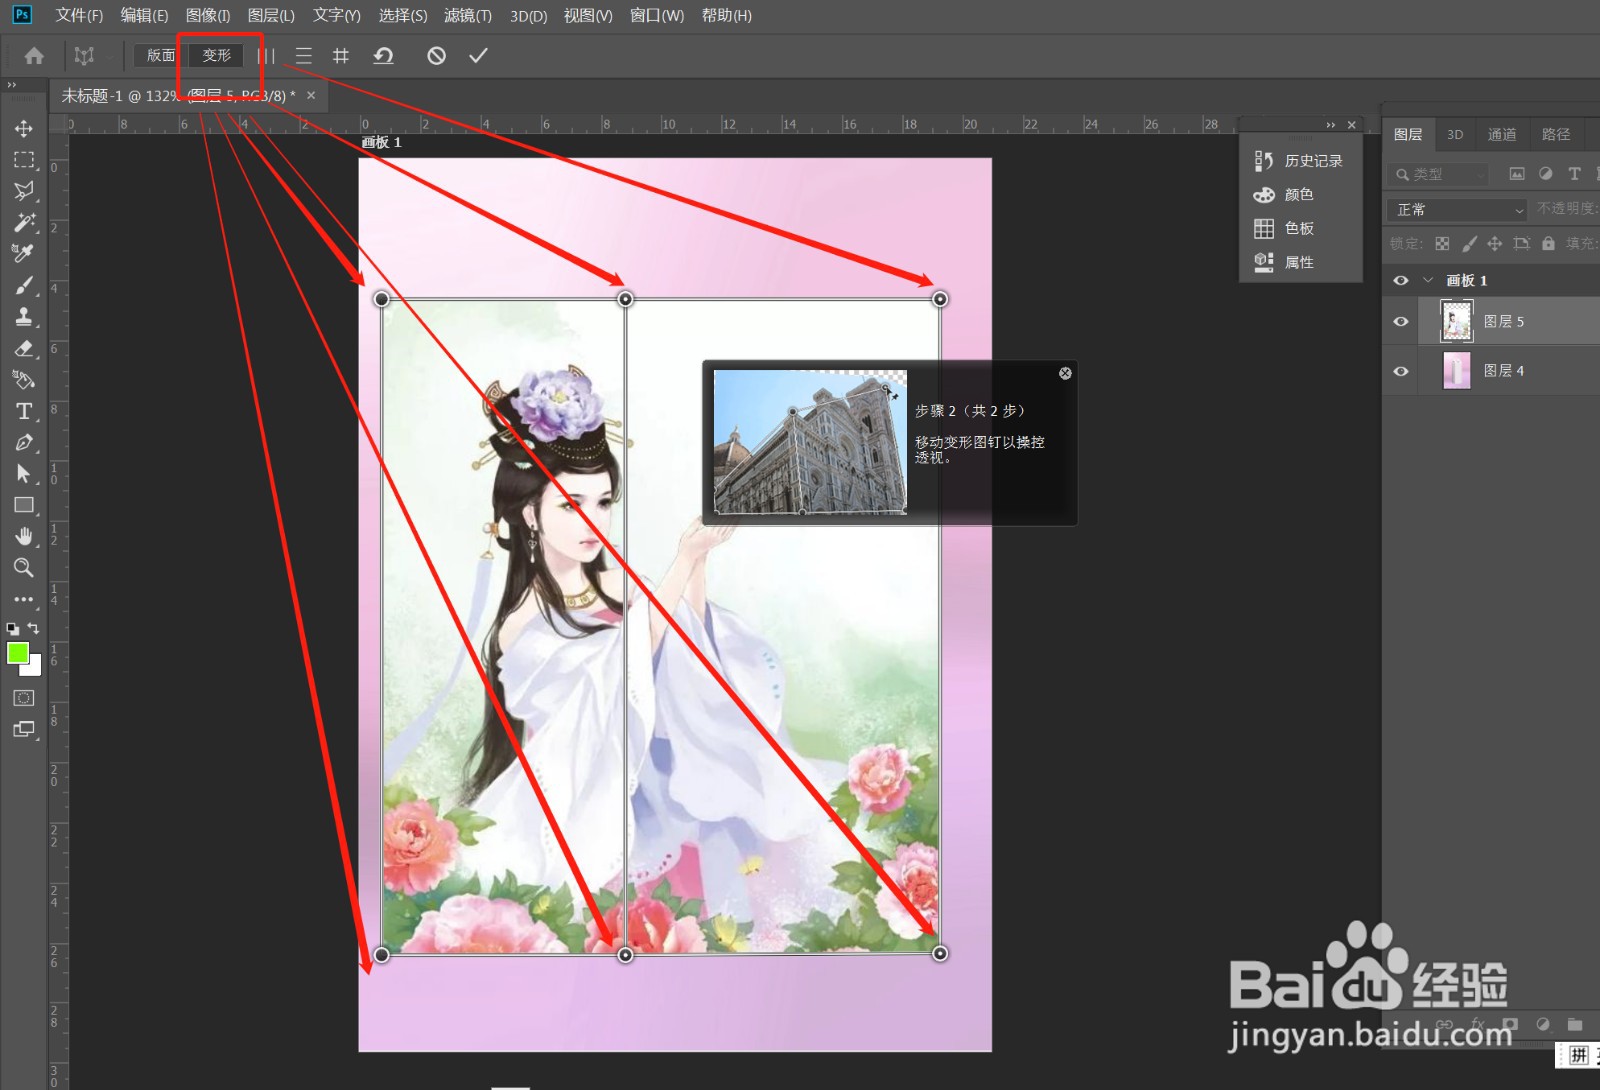The height and width of the screenshot is (1090, 1600).
Task: Commit perspective warp with the checkmark icon
Action: pyautogui.click(x=478, y=56)
